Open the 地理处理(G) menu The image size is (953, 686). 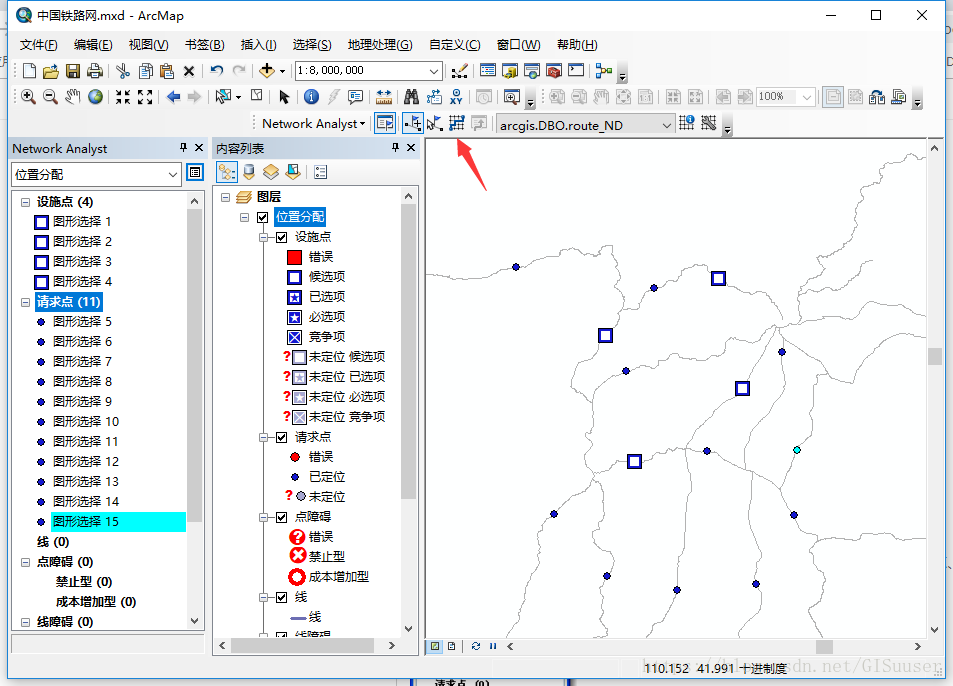tap(380, 45)
